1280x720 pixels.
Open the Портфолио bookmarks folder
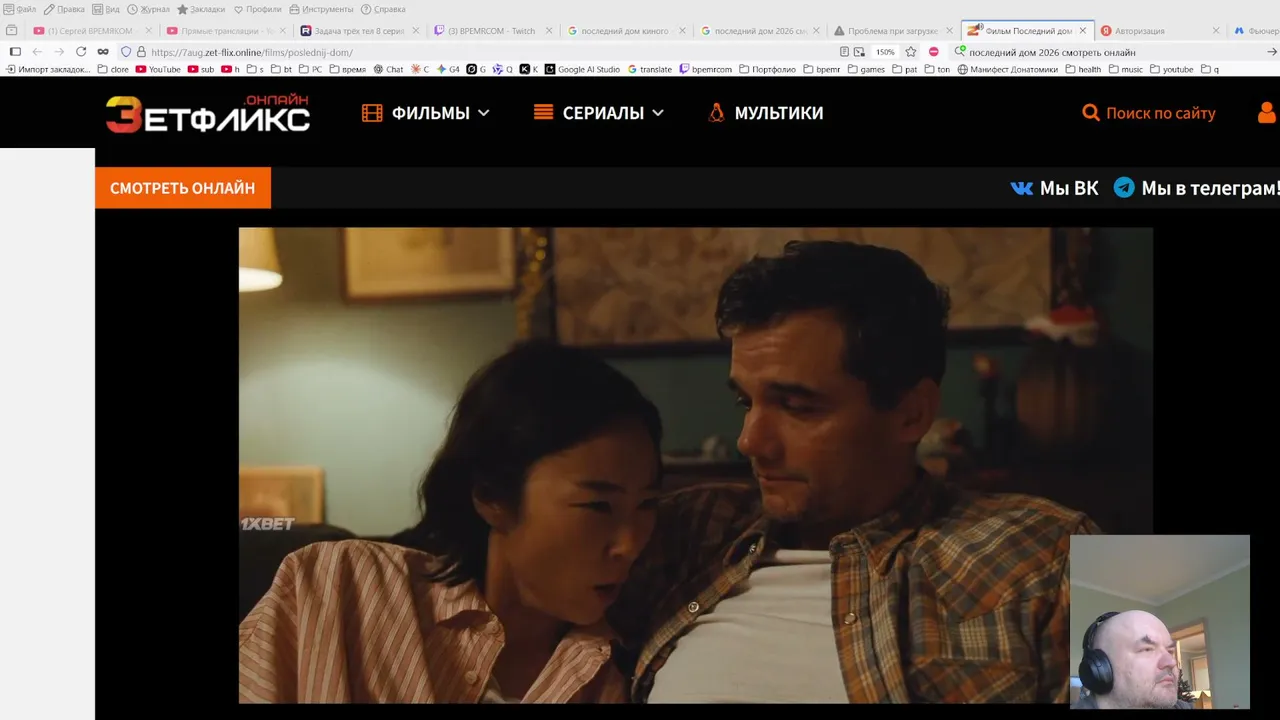[768, 70]
